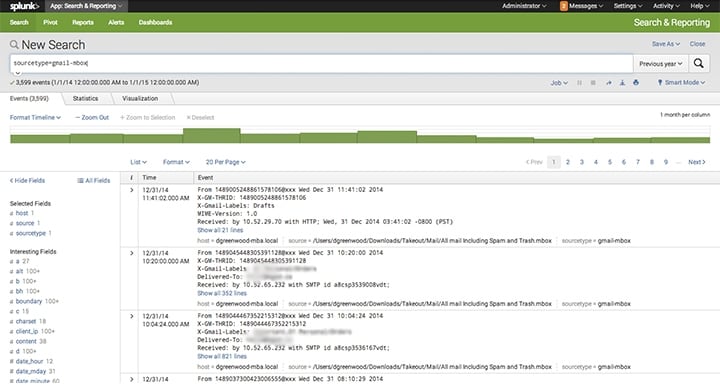720x385 pixels.
Task: Click Event column header
Action: tap(205, 178)
